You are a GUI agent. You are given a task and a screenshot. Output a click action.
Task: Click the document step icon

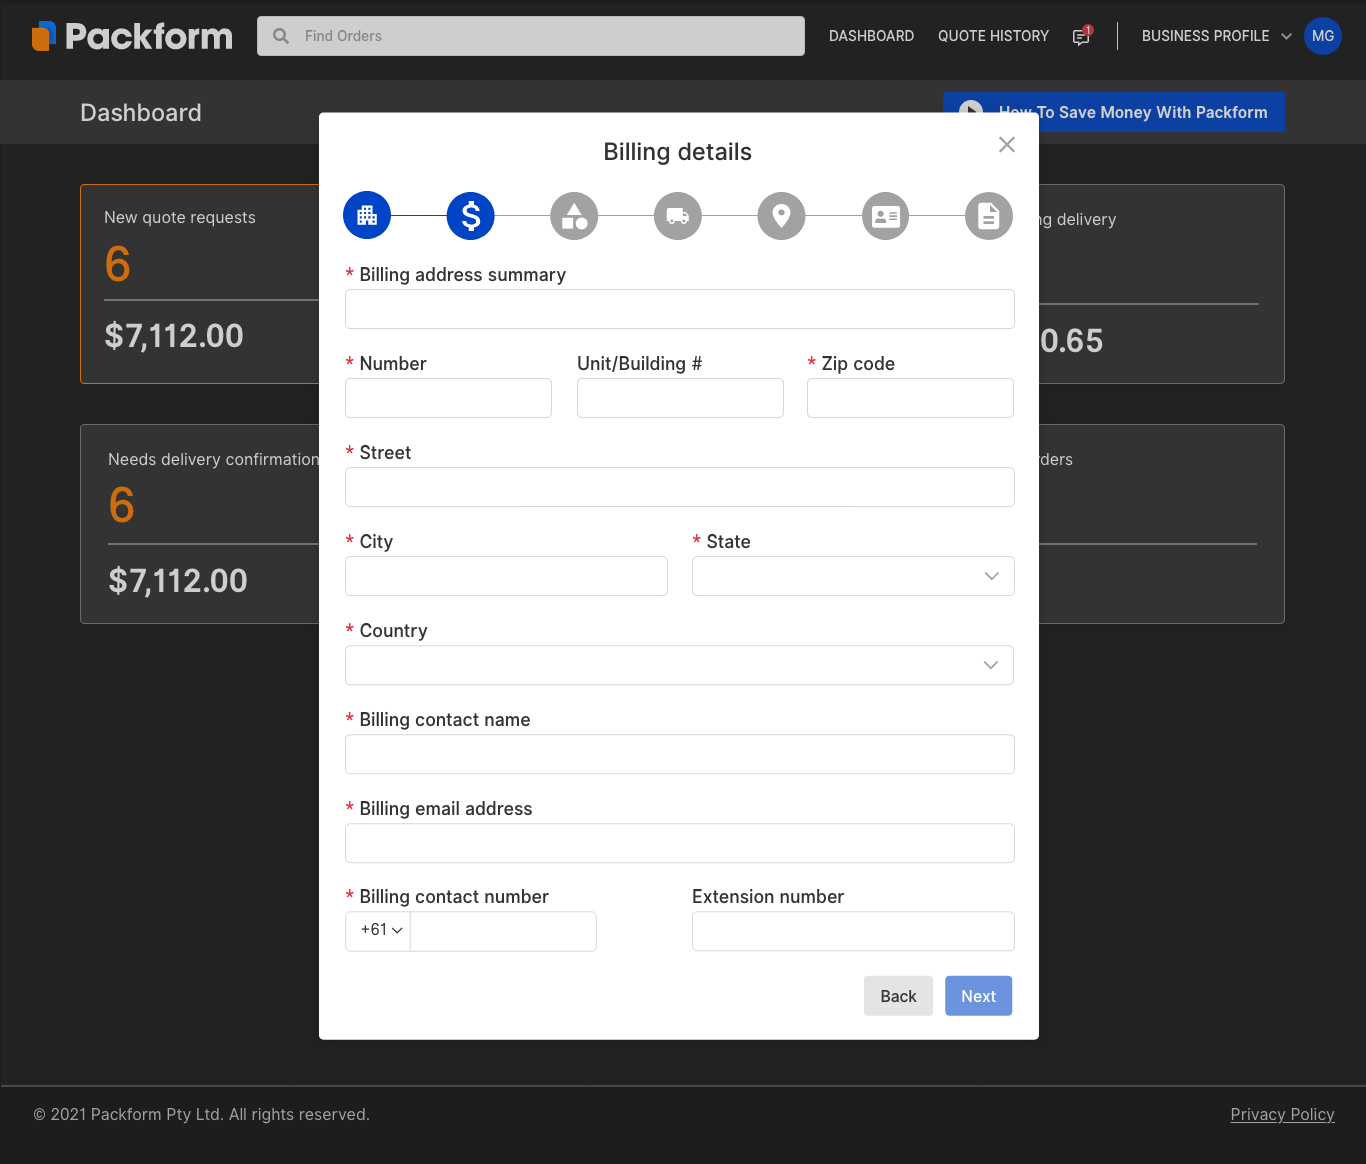point(988,216)
